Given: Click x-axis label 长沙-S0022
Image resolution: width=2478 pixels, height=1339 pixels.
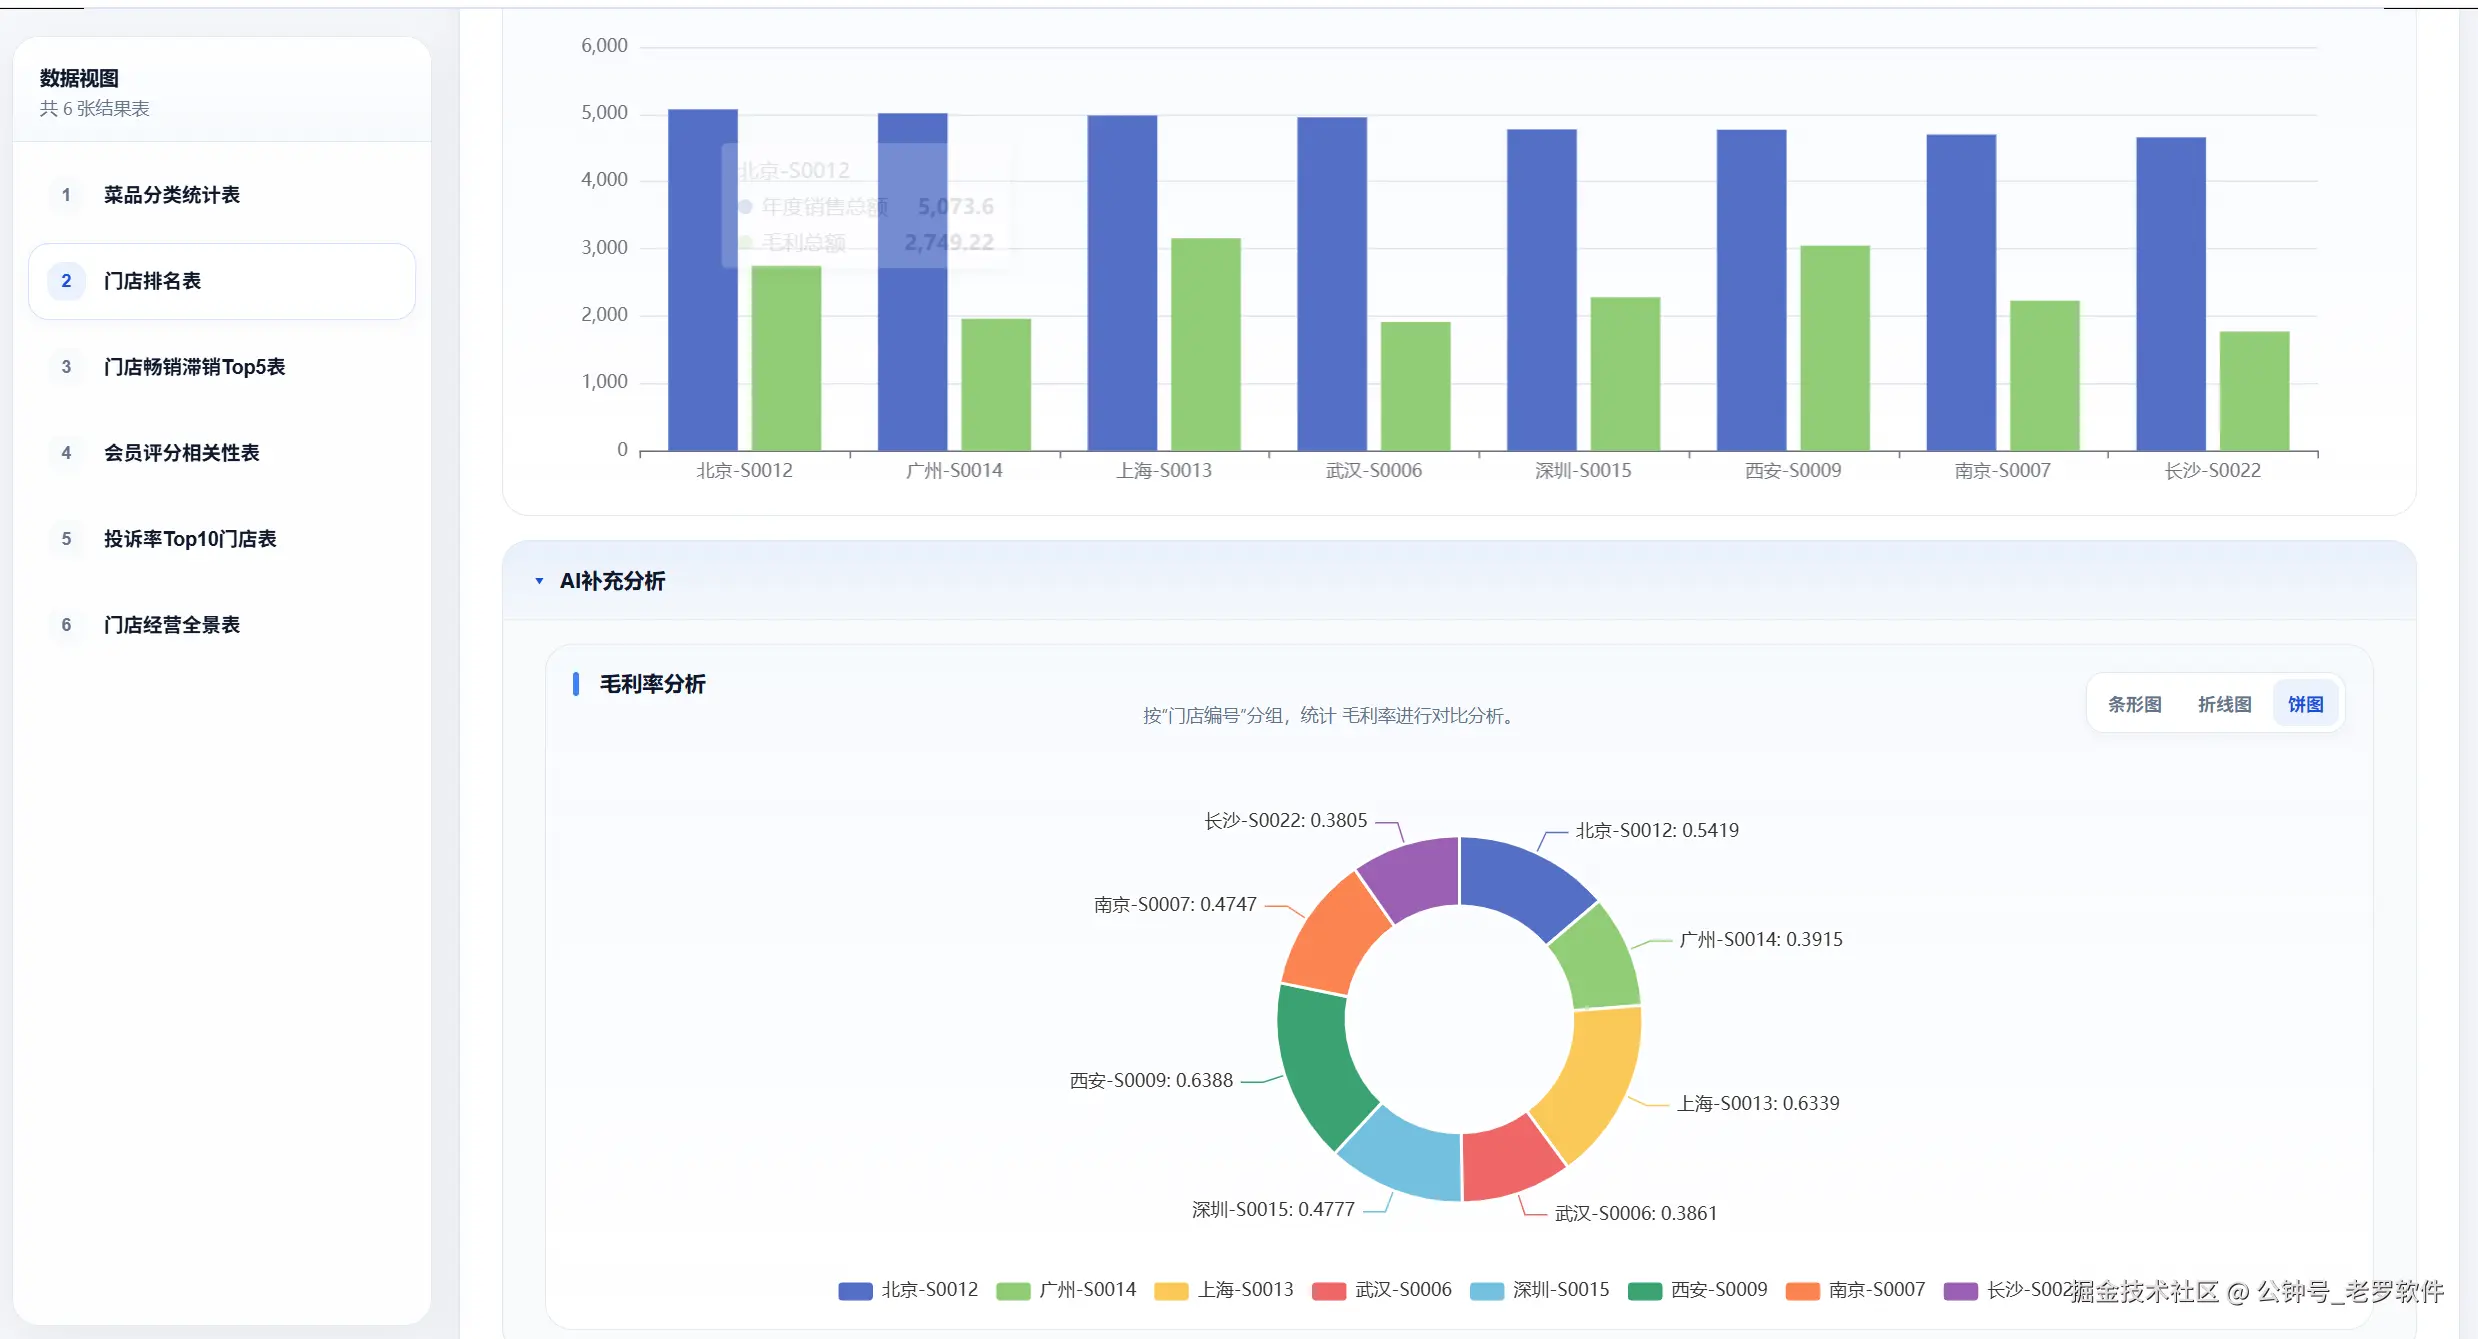Looking at the screenshot, I should 2212,471.
